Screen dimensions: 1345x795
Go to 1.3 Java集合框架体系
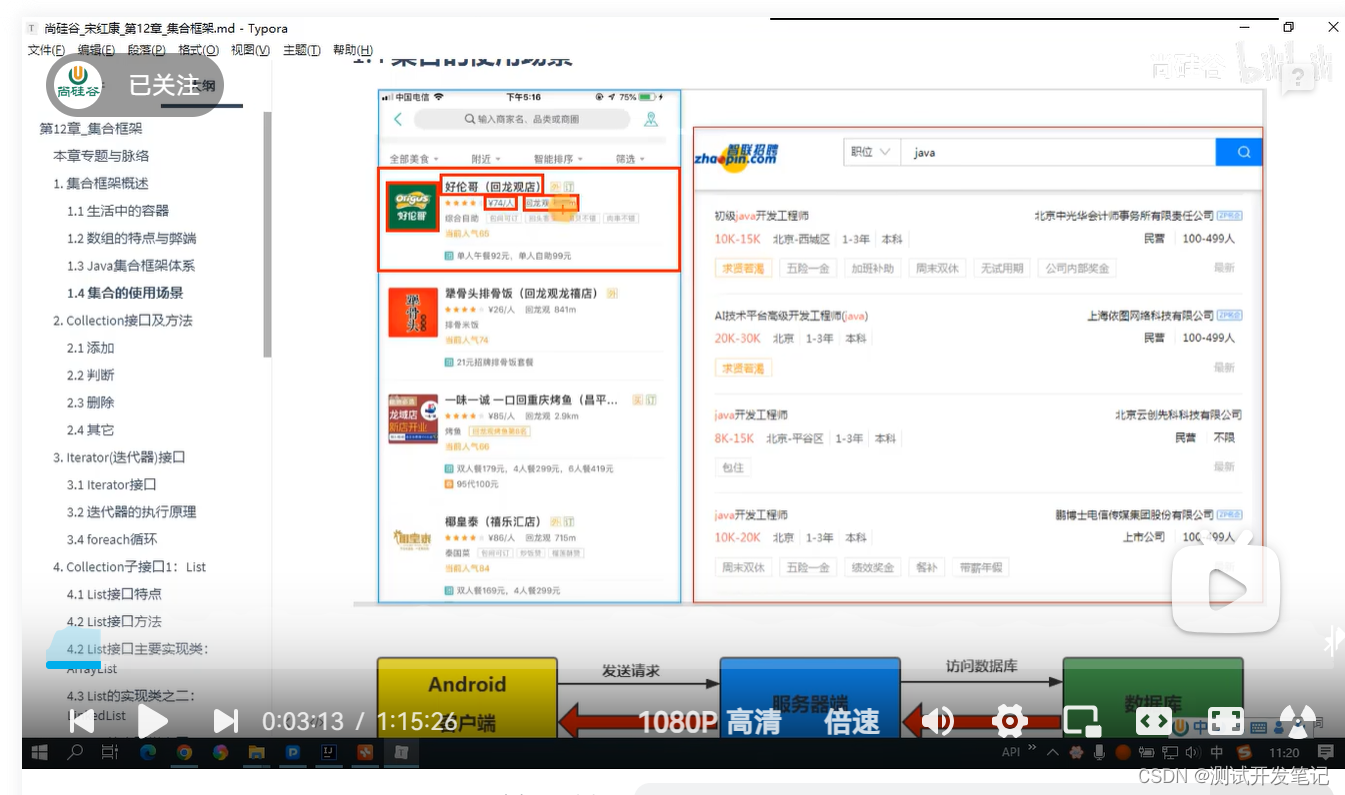(131, 266)
